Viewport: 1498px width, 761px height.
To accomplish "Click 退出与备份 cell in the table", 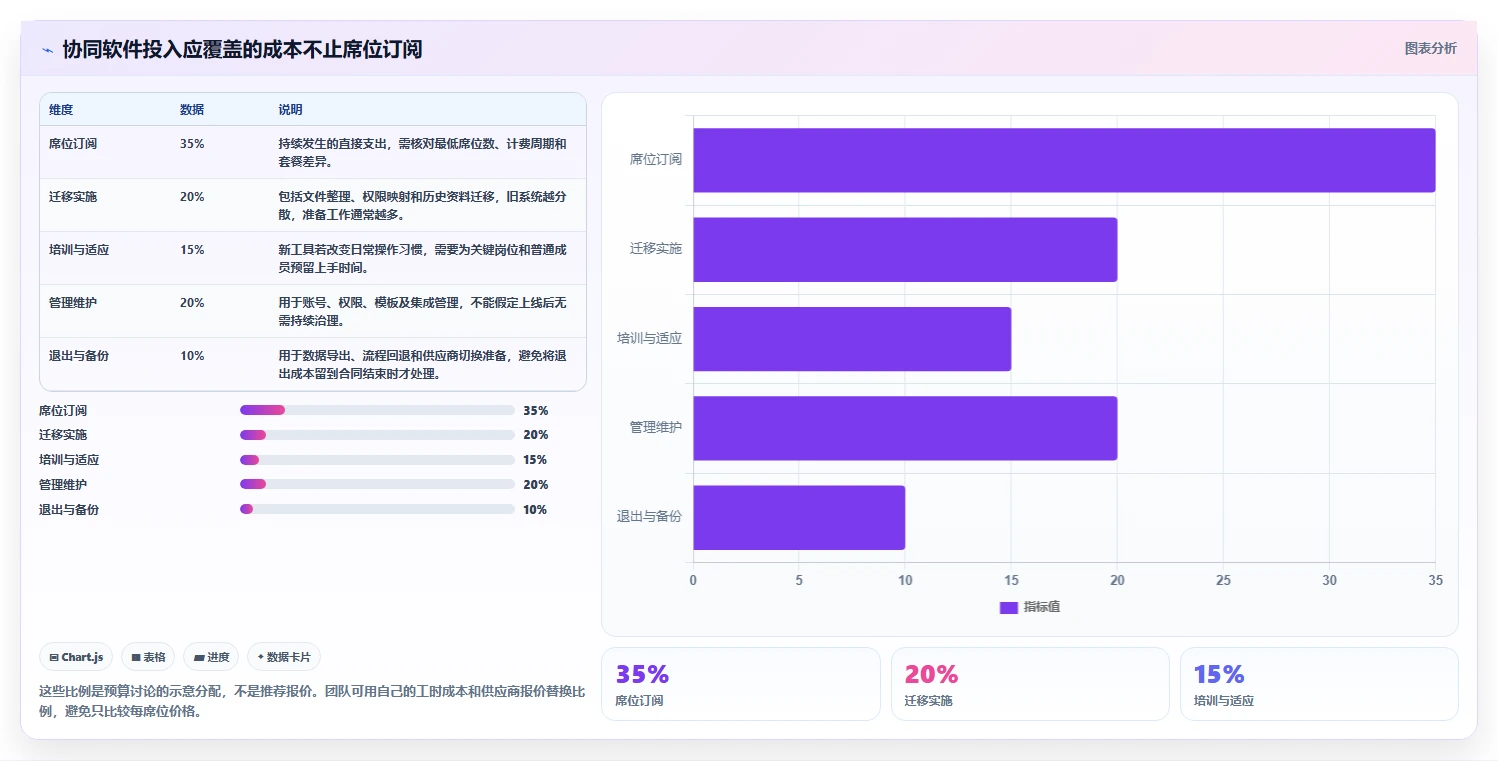I will tap(79, 356).
